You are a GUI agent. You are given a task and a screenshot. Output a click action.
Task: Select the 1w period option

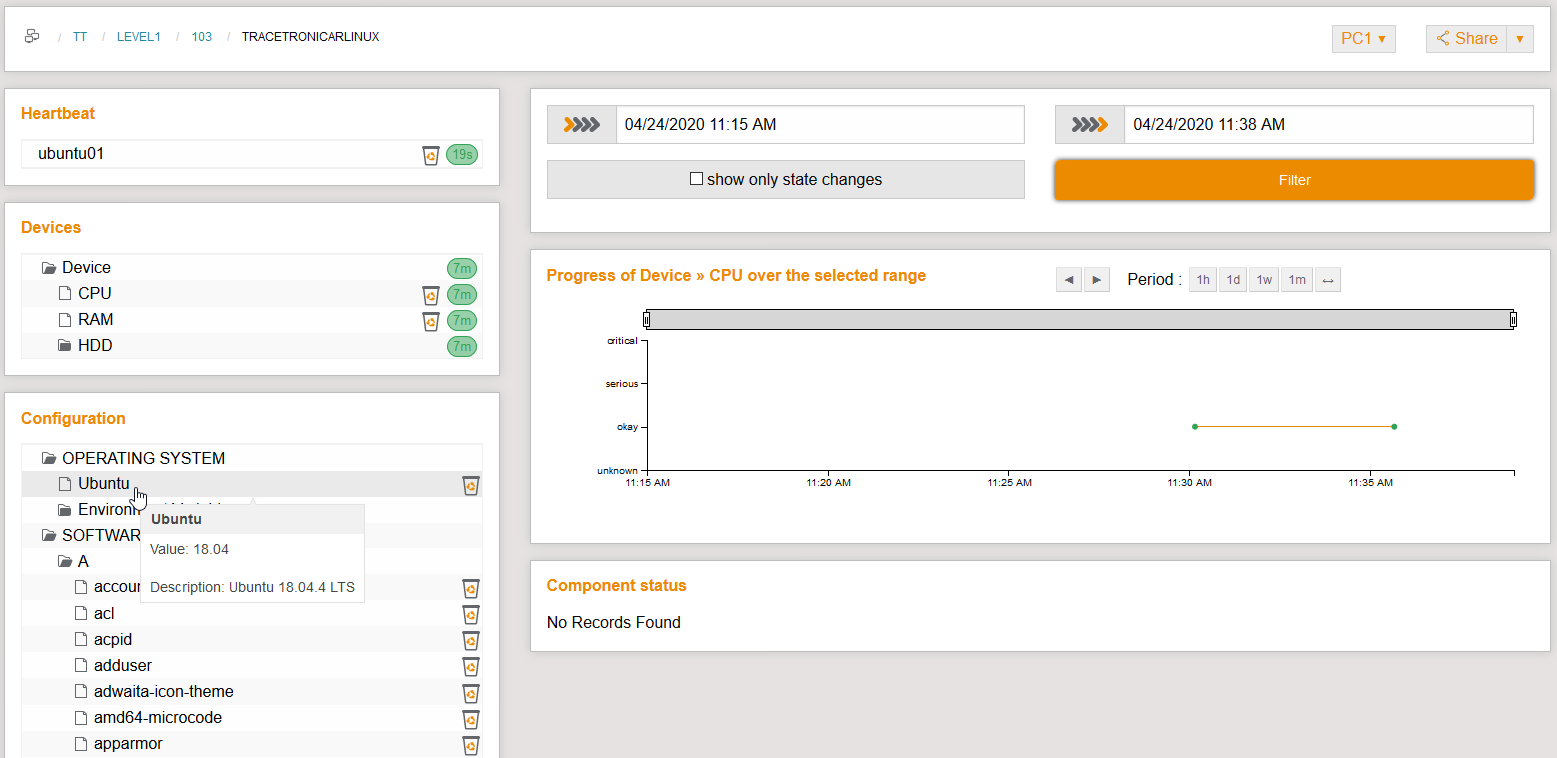coord(1265,280)
